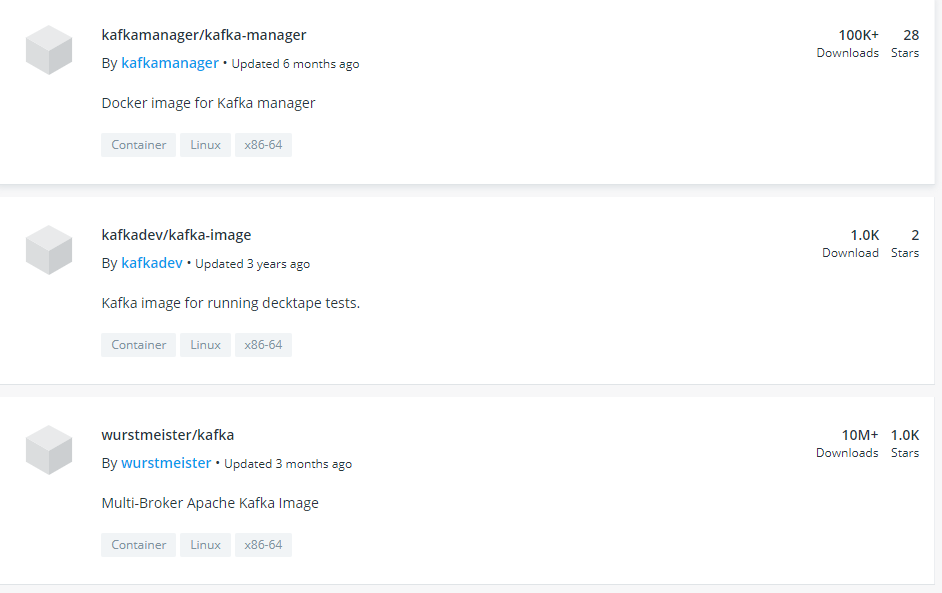Click the kafkamanager/kafka-manager cube icon
The width and height of the screenshot is (942, 593).
49,50
